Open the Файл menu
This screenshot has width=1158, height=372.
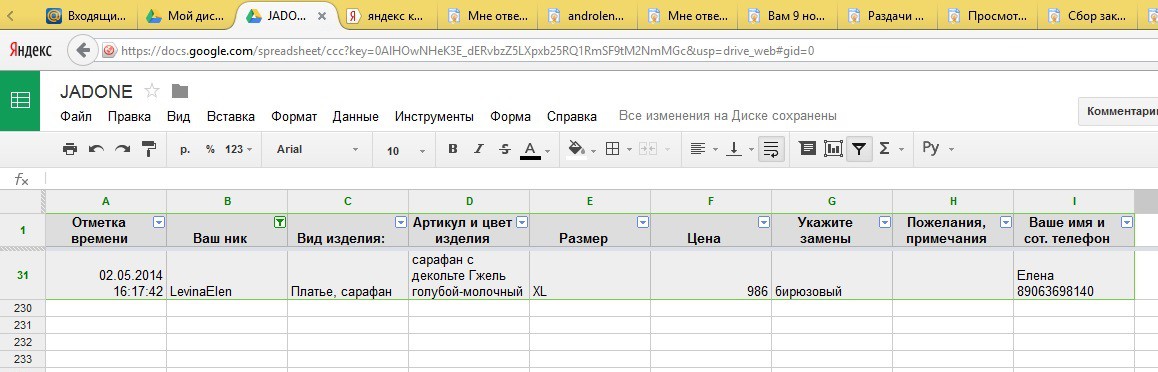click(76, 117)
